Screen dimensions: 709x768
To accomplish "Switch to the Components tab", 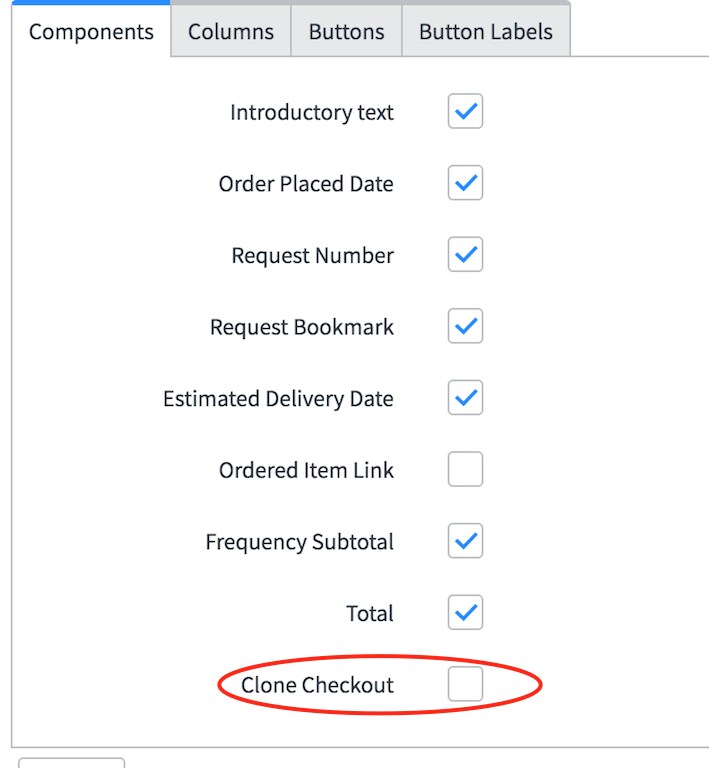I will [91, 32].
